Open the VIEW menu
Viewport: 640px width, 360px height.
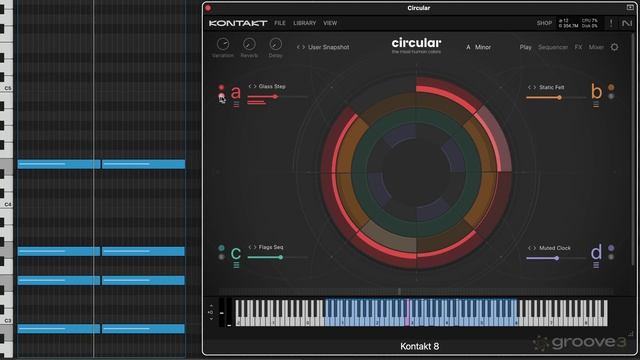click(x=330, y=23)
